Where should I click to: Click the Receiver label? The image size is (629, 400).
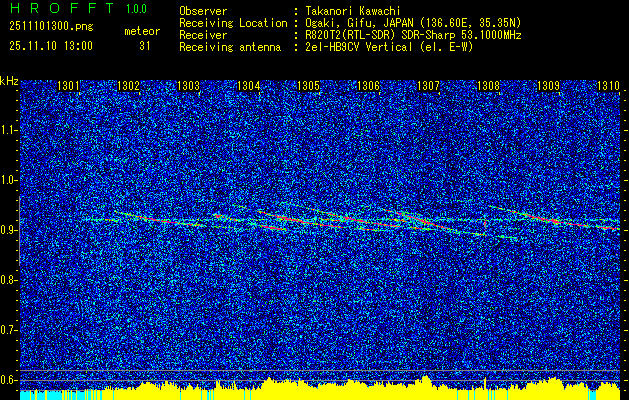pos(203,35)
